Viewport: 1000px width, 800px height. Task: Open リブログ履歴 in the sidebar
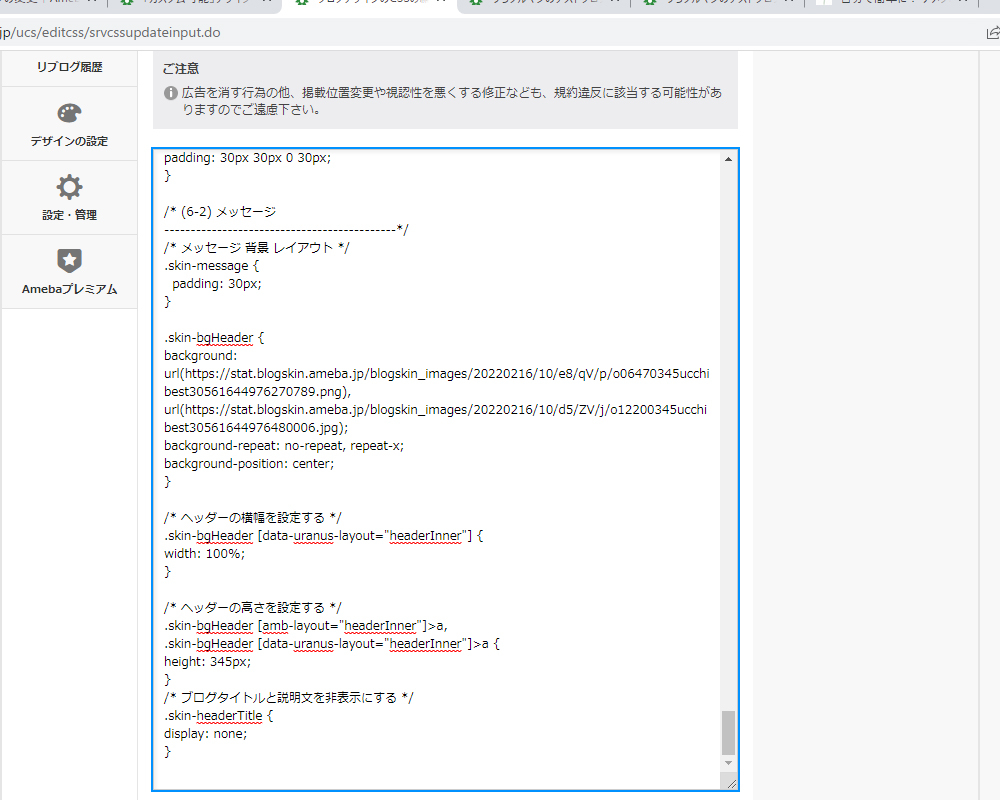point(69,68)
